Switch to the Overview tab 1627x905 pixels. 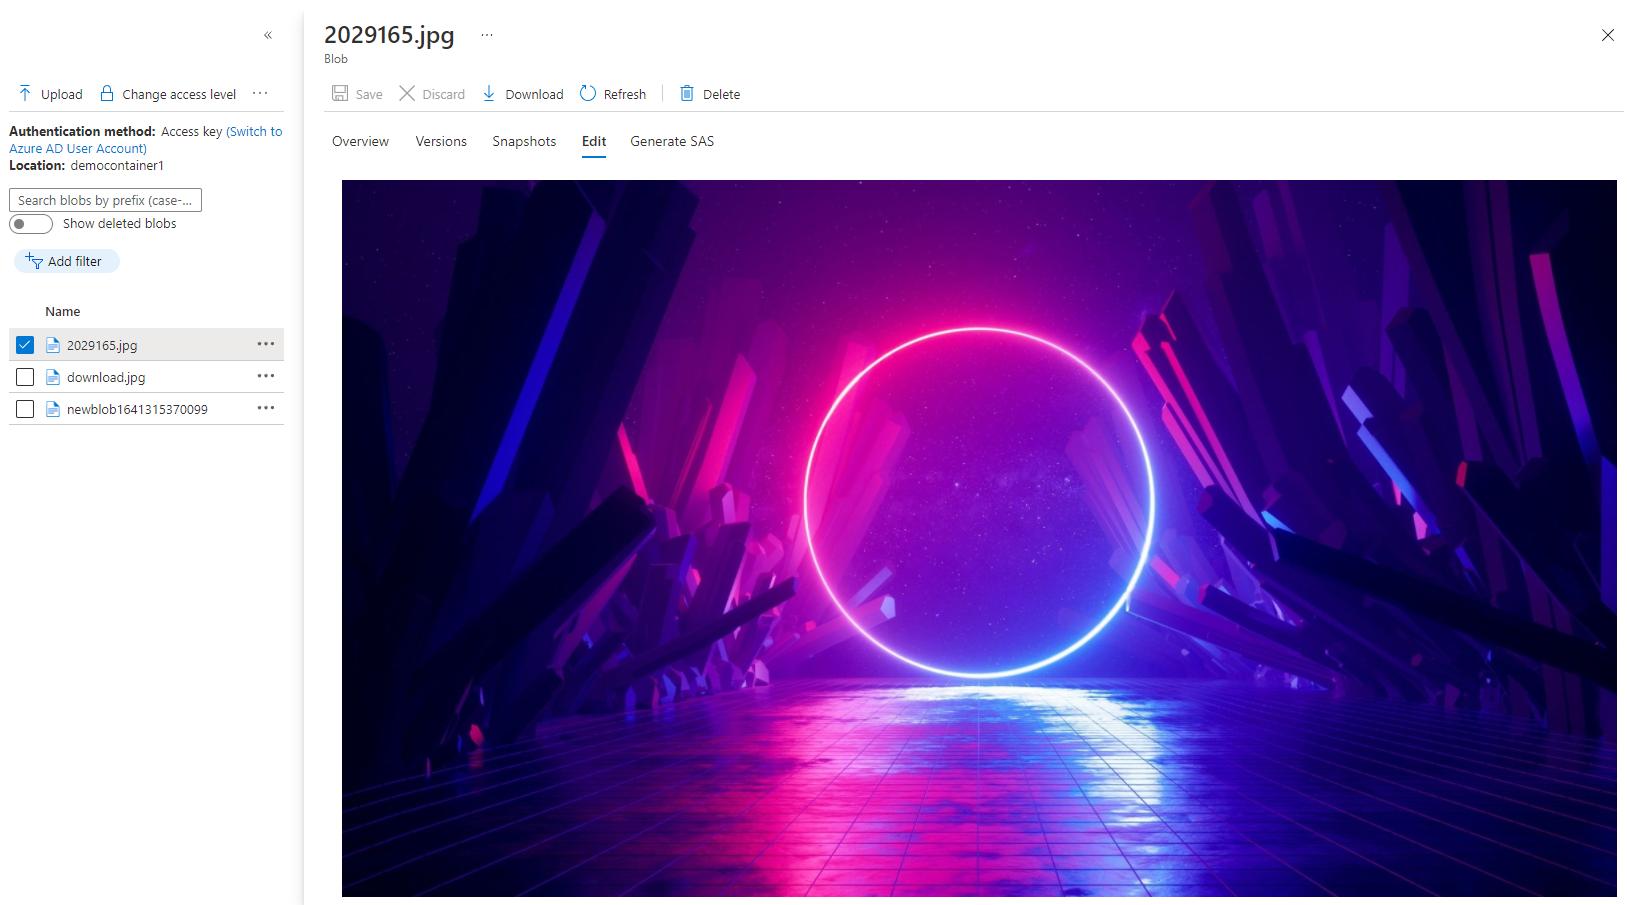coord(360,141)
